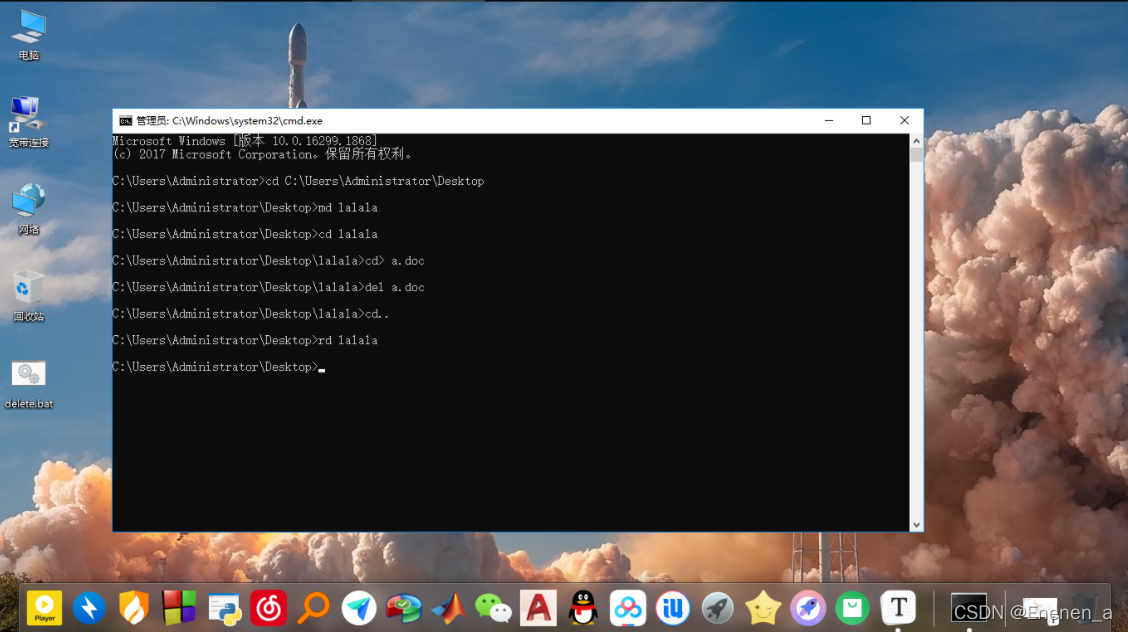Open MATLAB from the dock

coord(448,607)
